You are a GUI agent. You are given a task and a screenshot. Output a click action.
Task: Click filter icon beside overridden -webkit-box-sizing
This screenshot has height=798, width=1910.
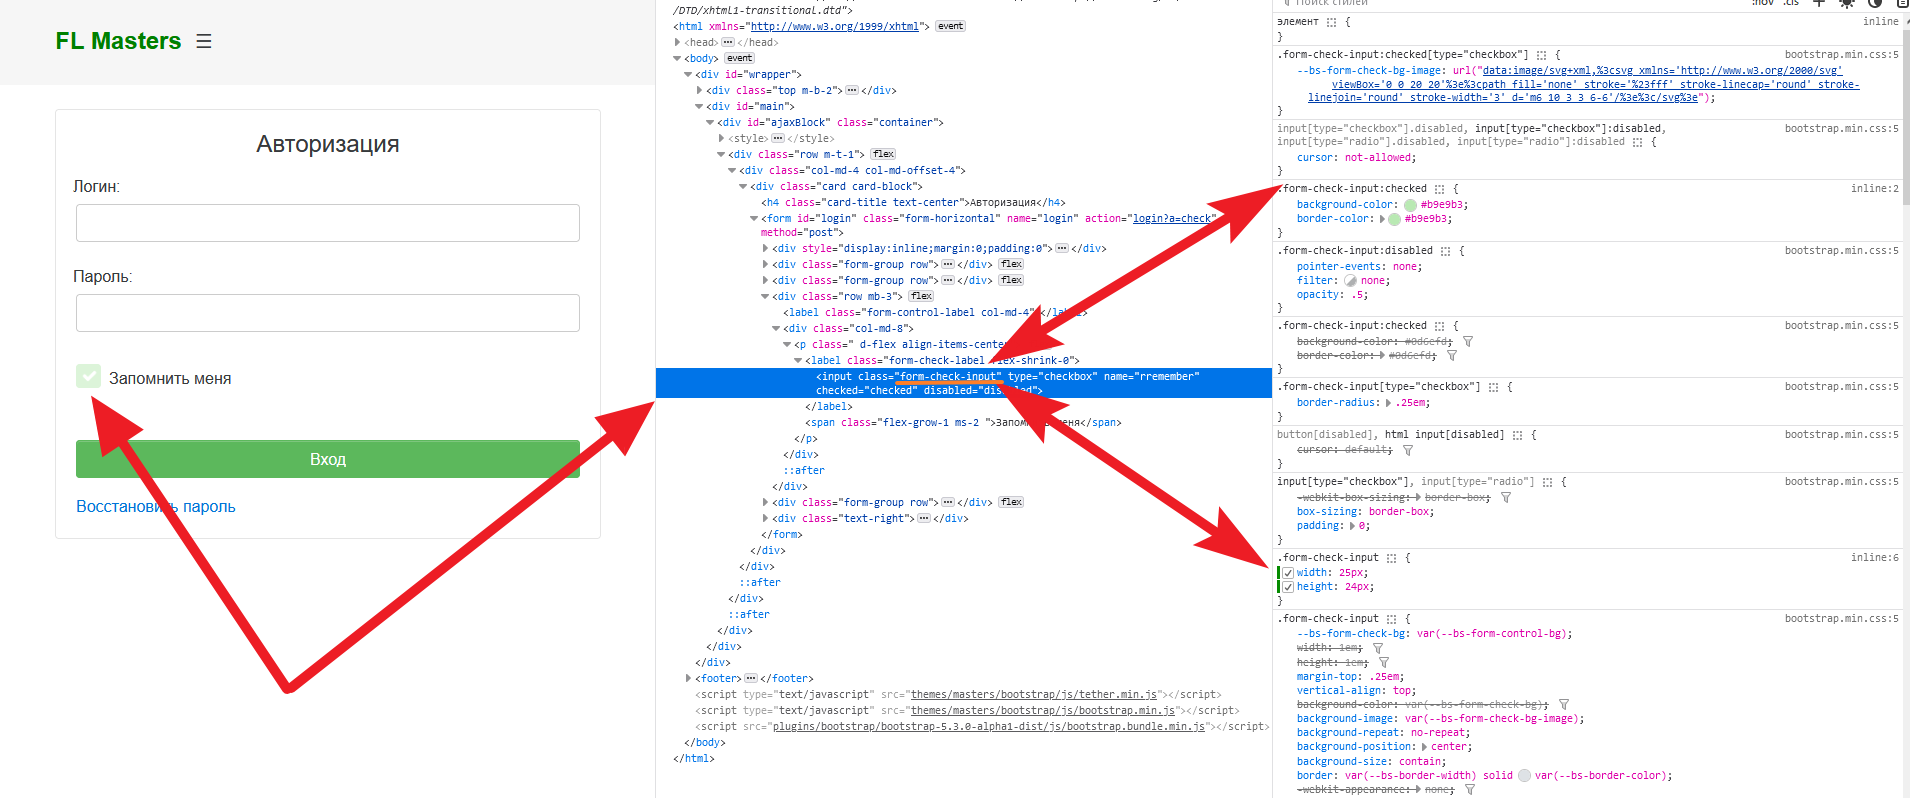(x=1506, y=498)
